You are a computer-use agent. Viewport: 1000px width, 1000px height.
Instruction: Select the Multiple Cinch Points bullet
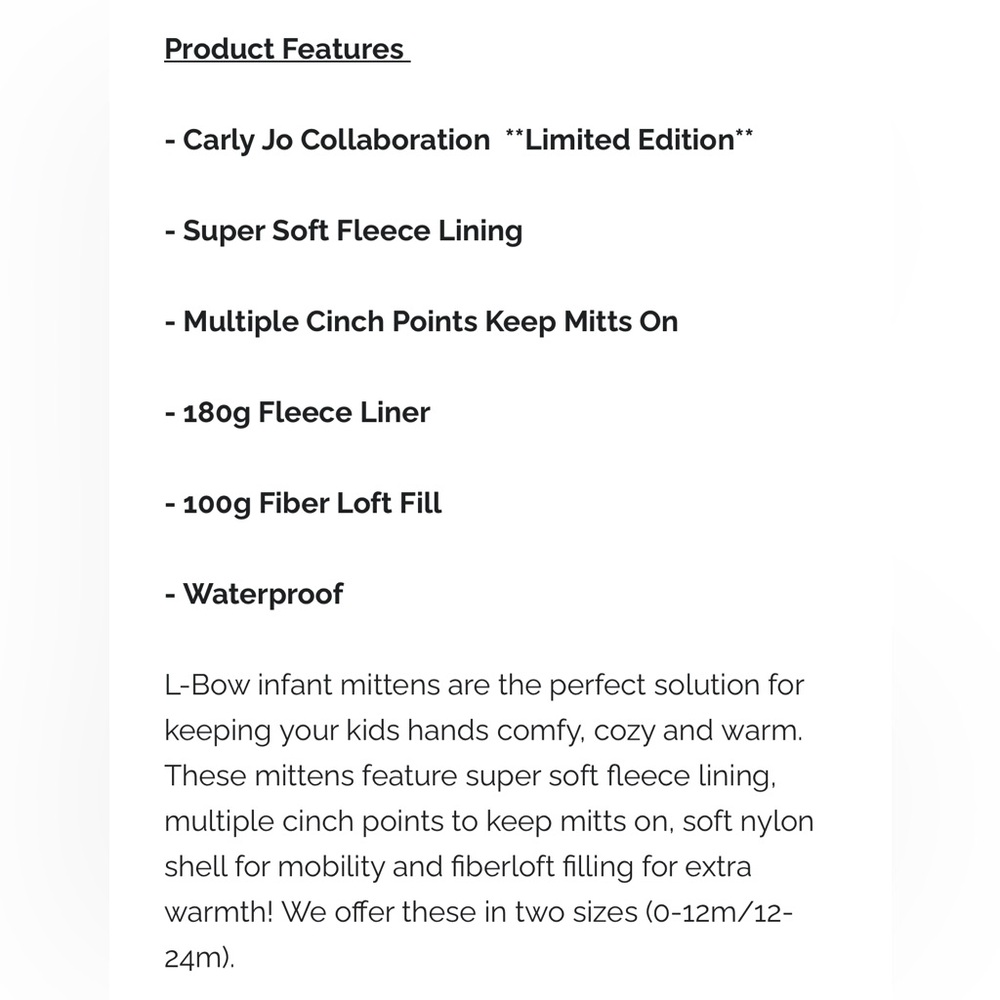[x=421, y=322]
